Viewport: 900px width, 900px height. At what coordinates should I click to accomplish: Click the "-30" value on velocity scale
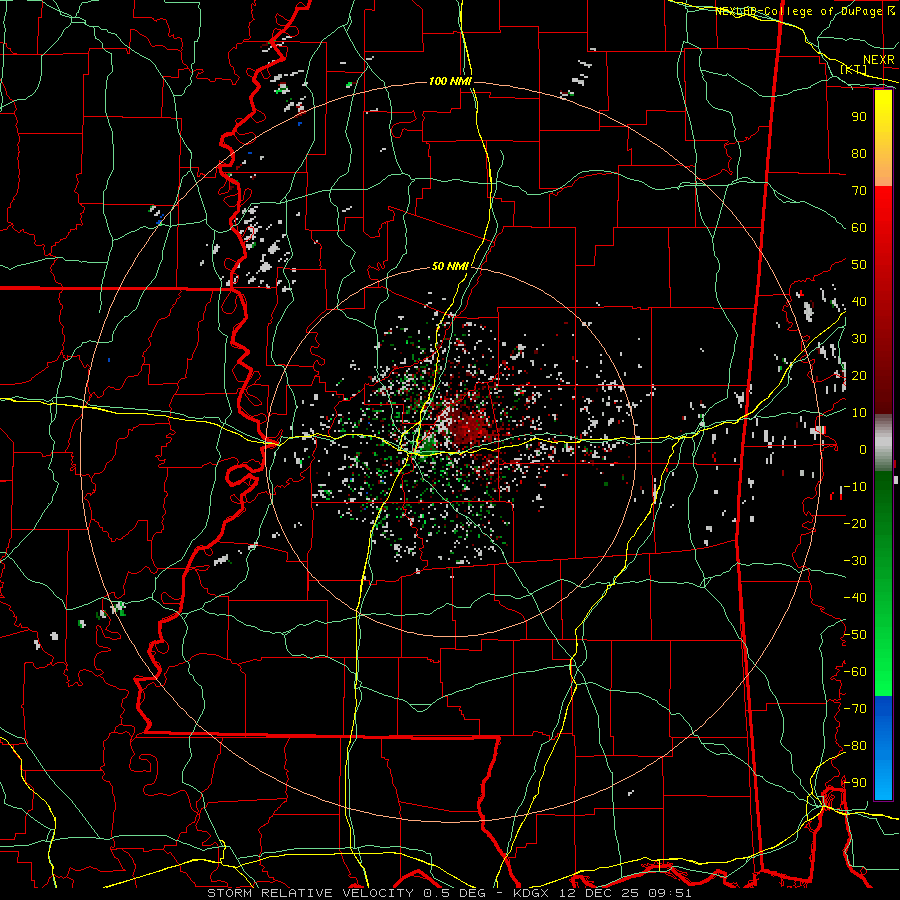click(855, 561)
